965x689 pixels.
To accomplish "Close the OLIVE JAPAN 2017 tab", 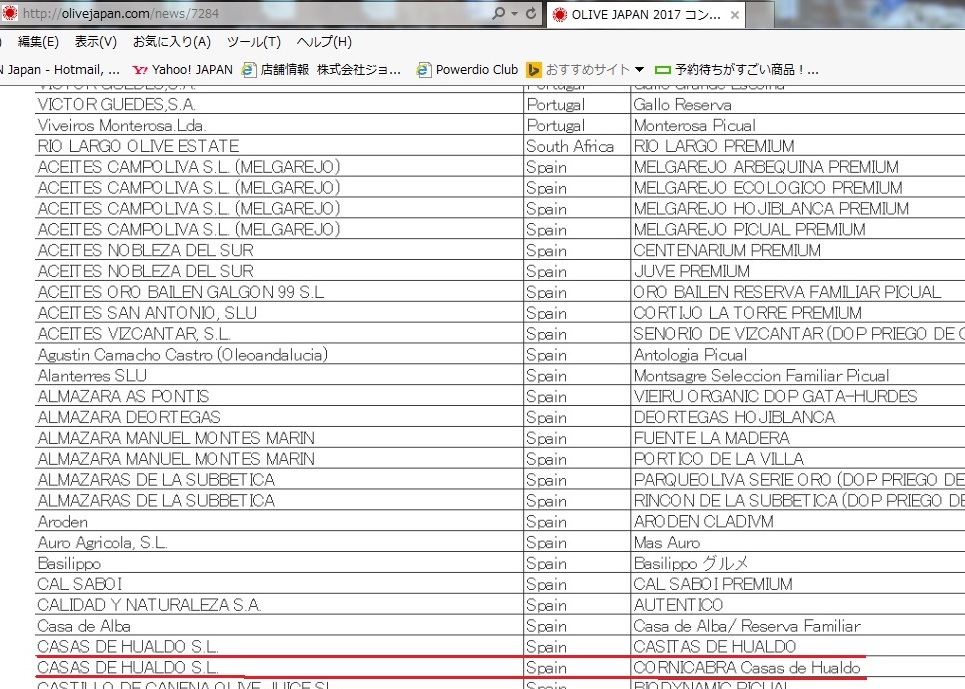I will pos(734,15).
